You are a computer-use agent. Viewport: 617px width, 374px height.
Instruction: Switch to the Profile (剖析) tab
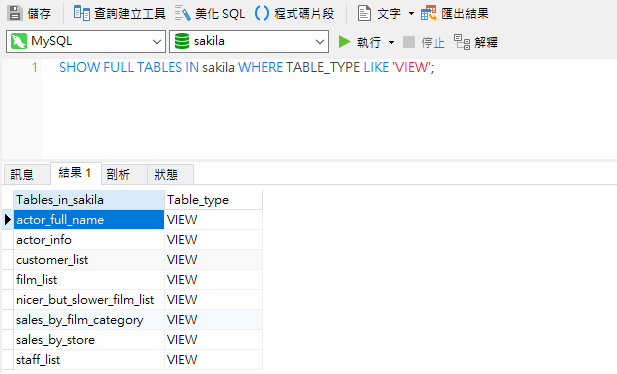[118, 174]
